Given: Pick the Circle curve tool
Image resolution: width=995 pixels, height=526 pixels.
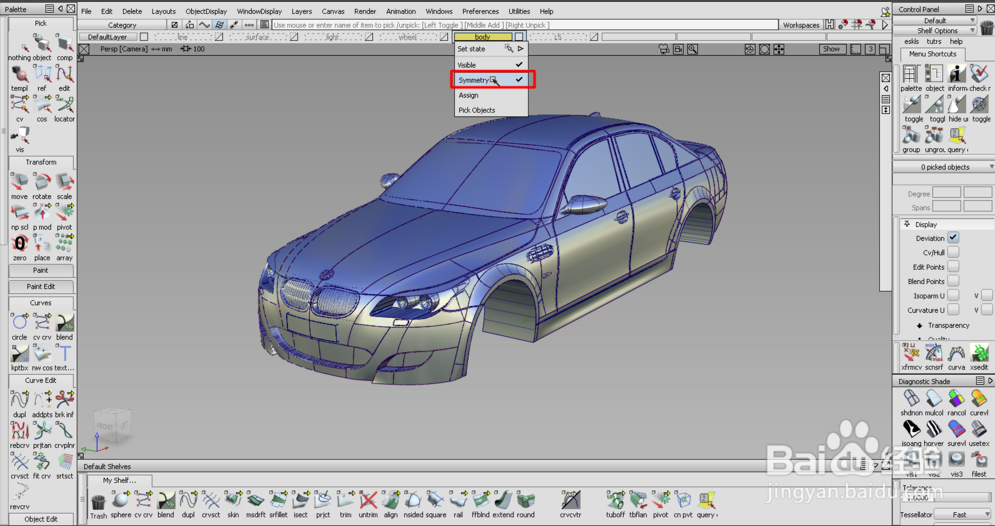Looking at the screenshot, I should point(20,324).
